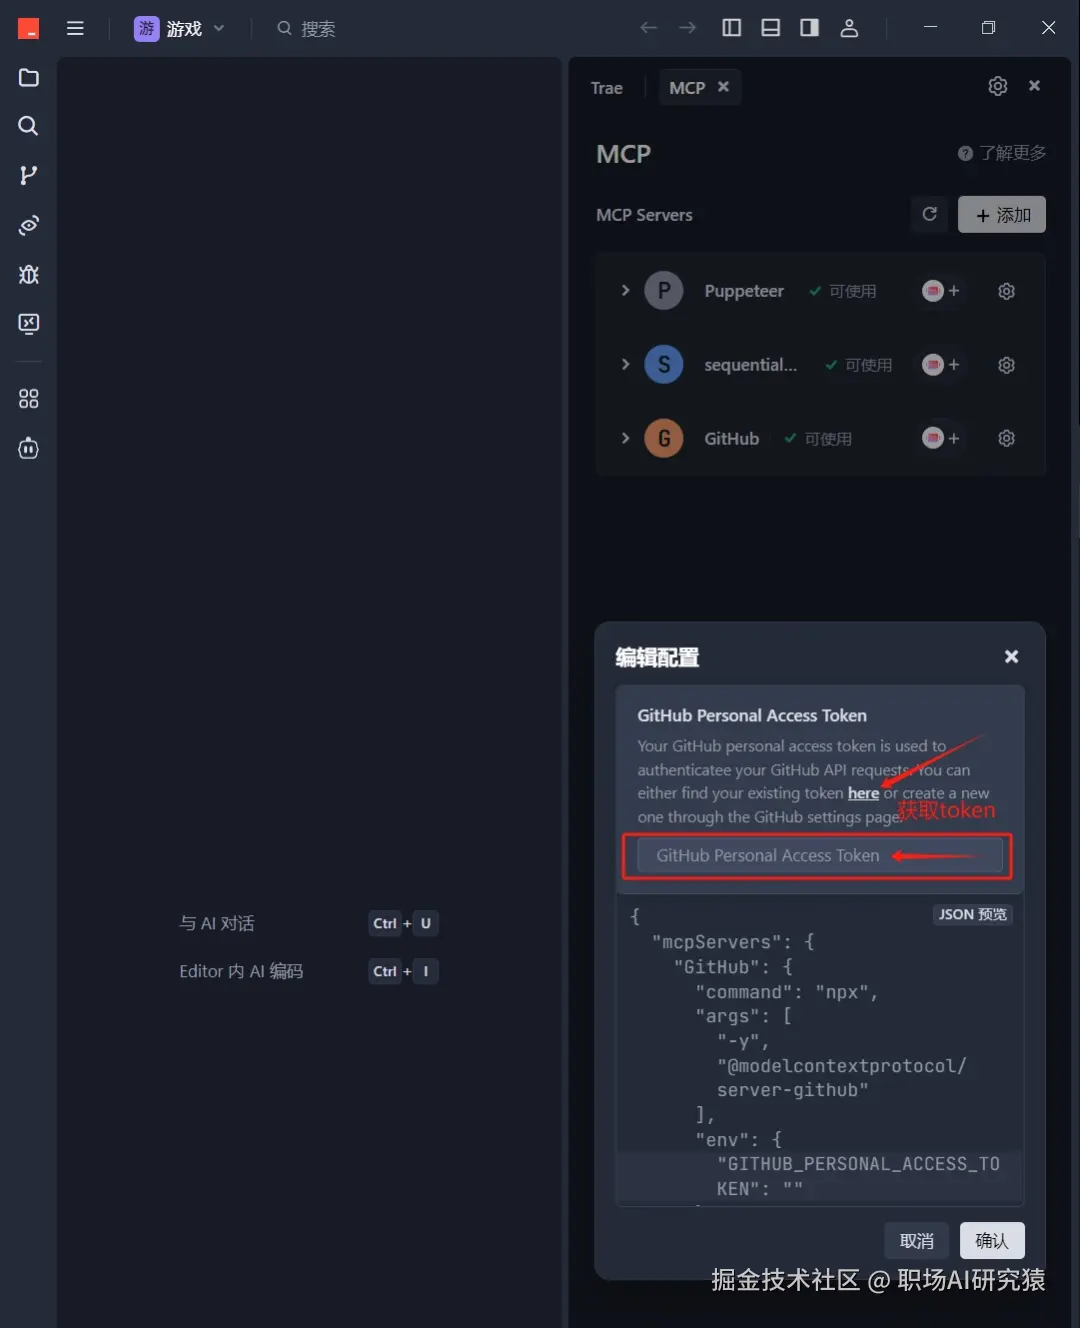Open GitHub server settings gear
Image resolution: width=1080 pixels, height=1328 pixels.
1007,438
